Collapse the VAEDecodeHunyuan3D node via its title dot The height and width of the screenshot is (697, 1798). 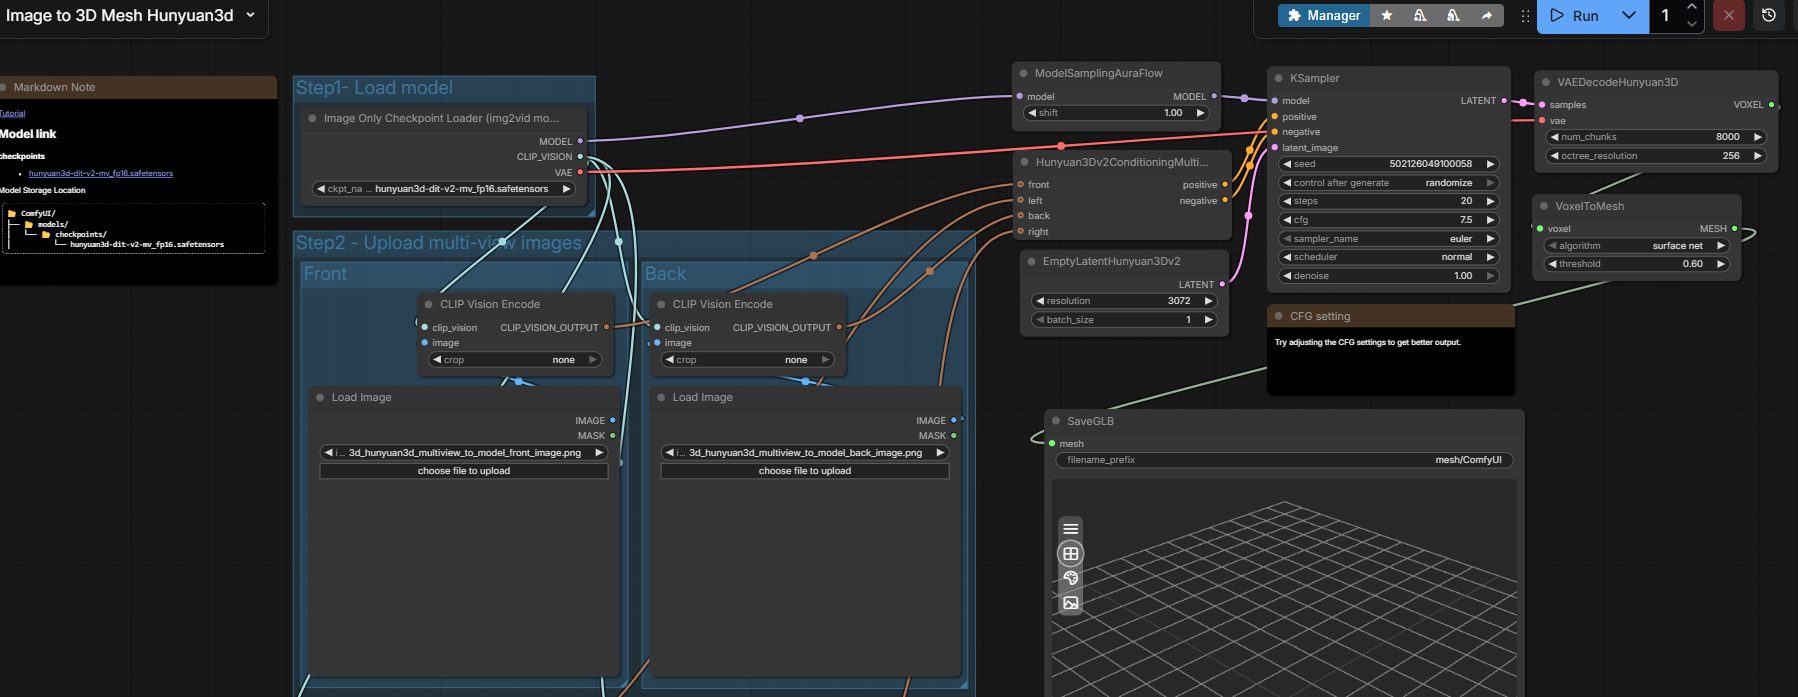coord(1546,82)
